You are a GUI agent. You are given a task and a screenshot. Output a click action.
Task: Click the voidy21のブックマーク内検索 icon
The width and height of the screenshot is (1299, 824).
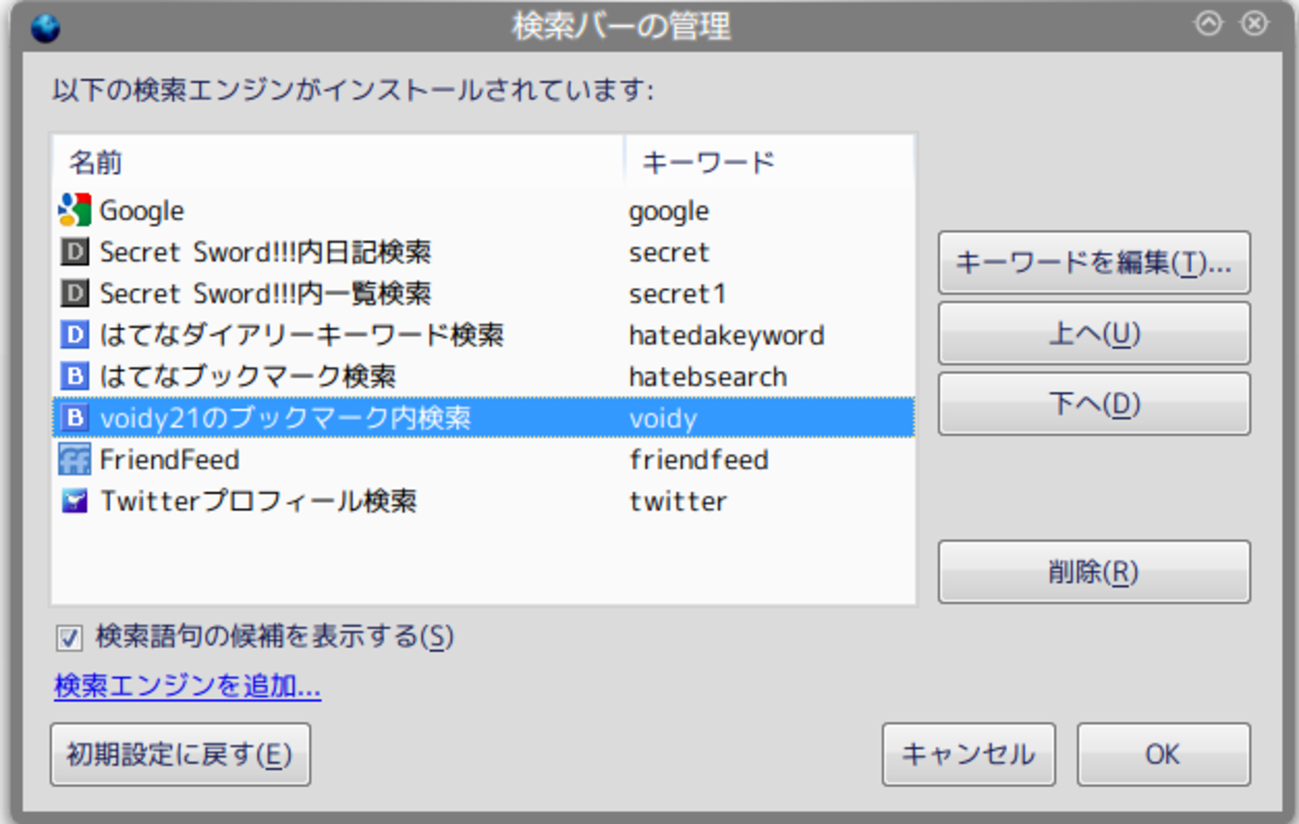tap(75, 417)
